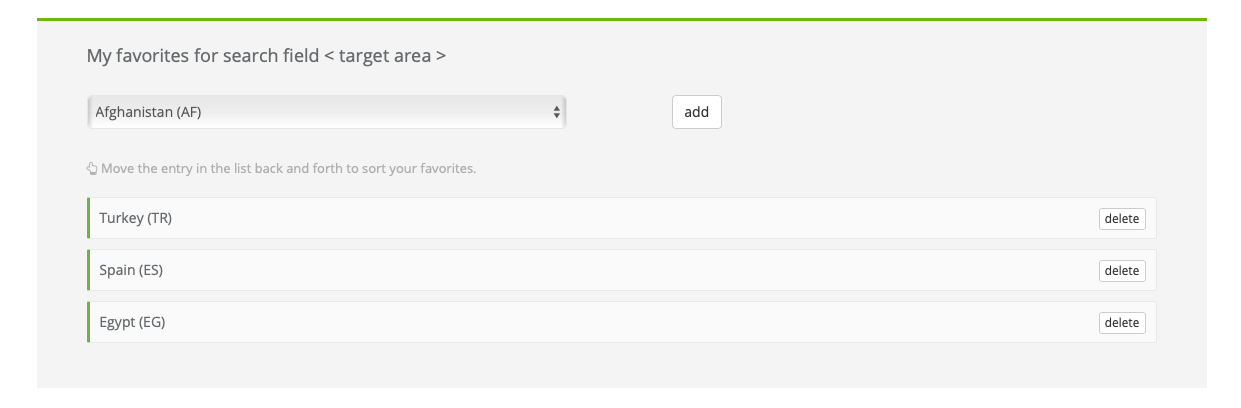Remove Egypt (EG) using its delete button

pyautogui.click(x=1121, y=323)
